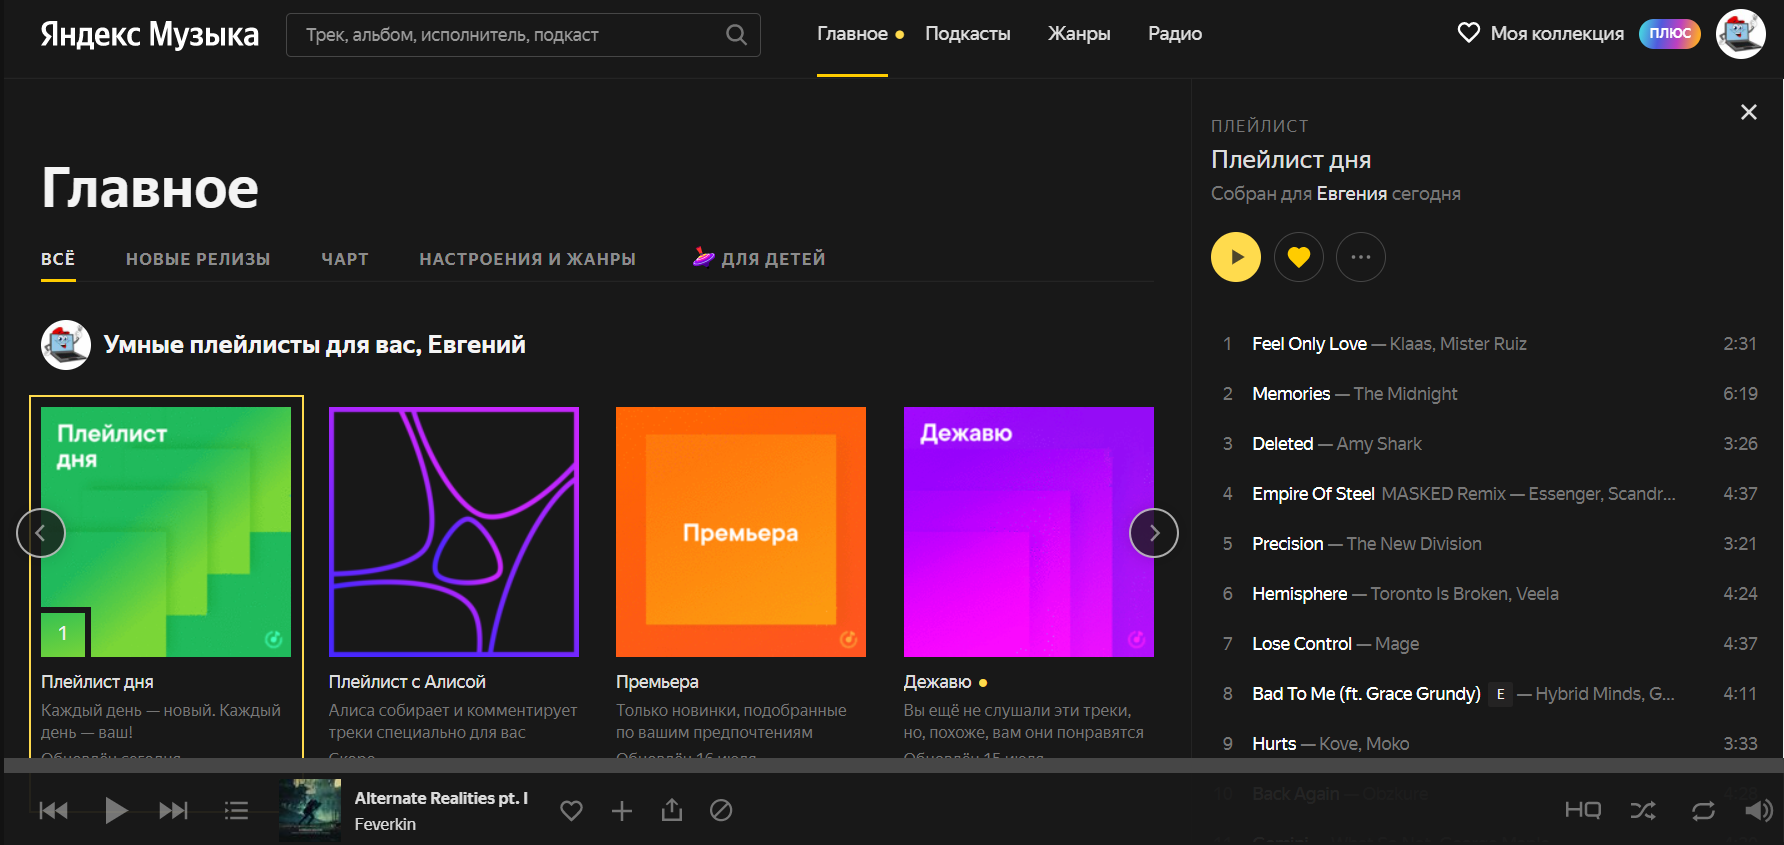Dislike the current track
Viewport: 1784px width, 845px height.
[x=721, y=810]
